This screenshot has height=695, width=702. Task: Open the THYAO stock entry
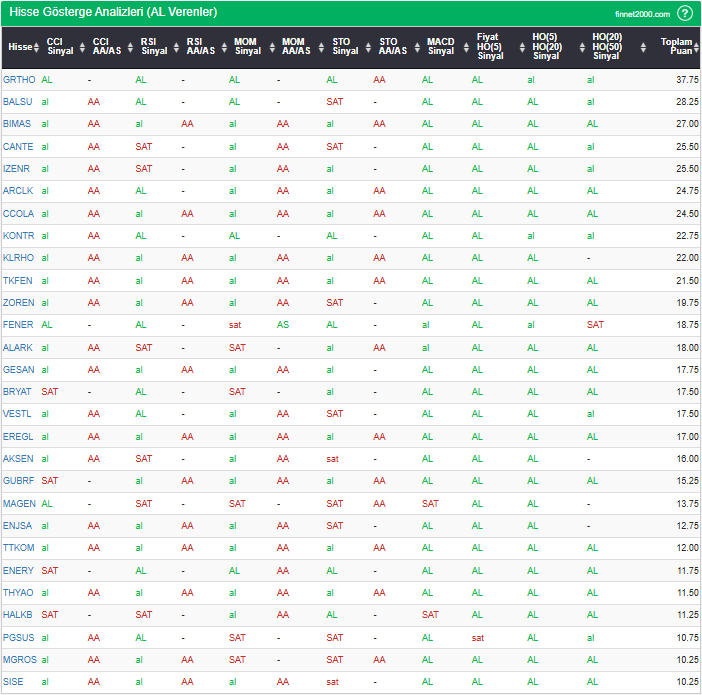coord(18,593)
